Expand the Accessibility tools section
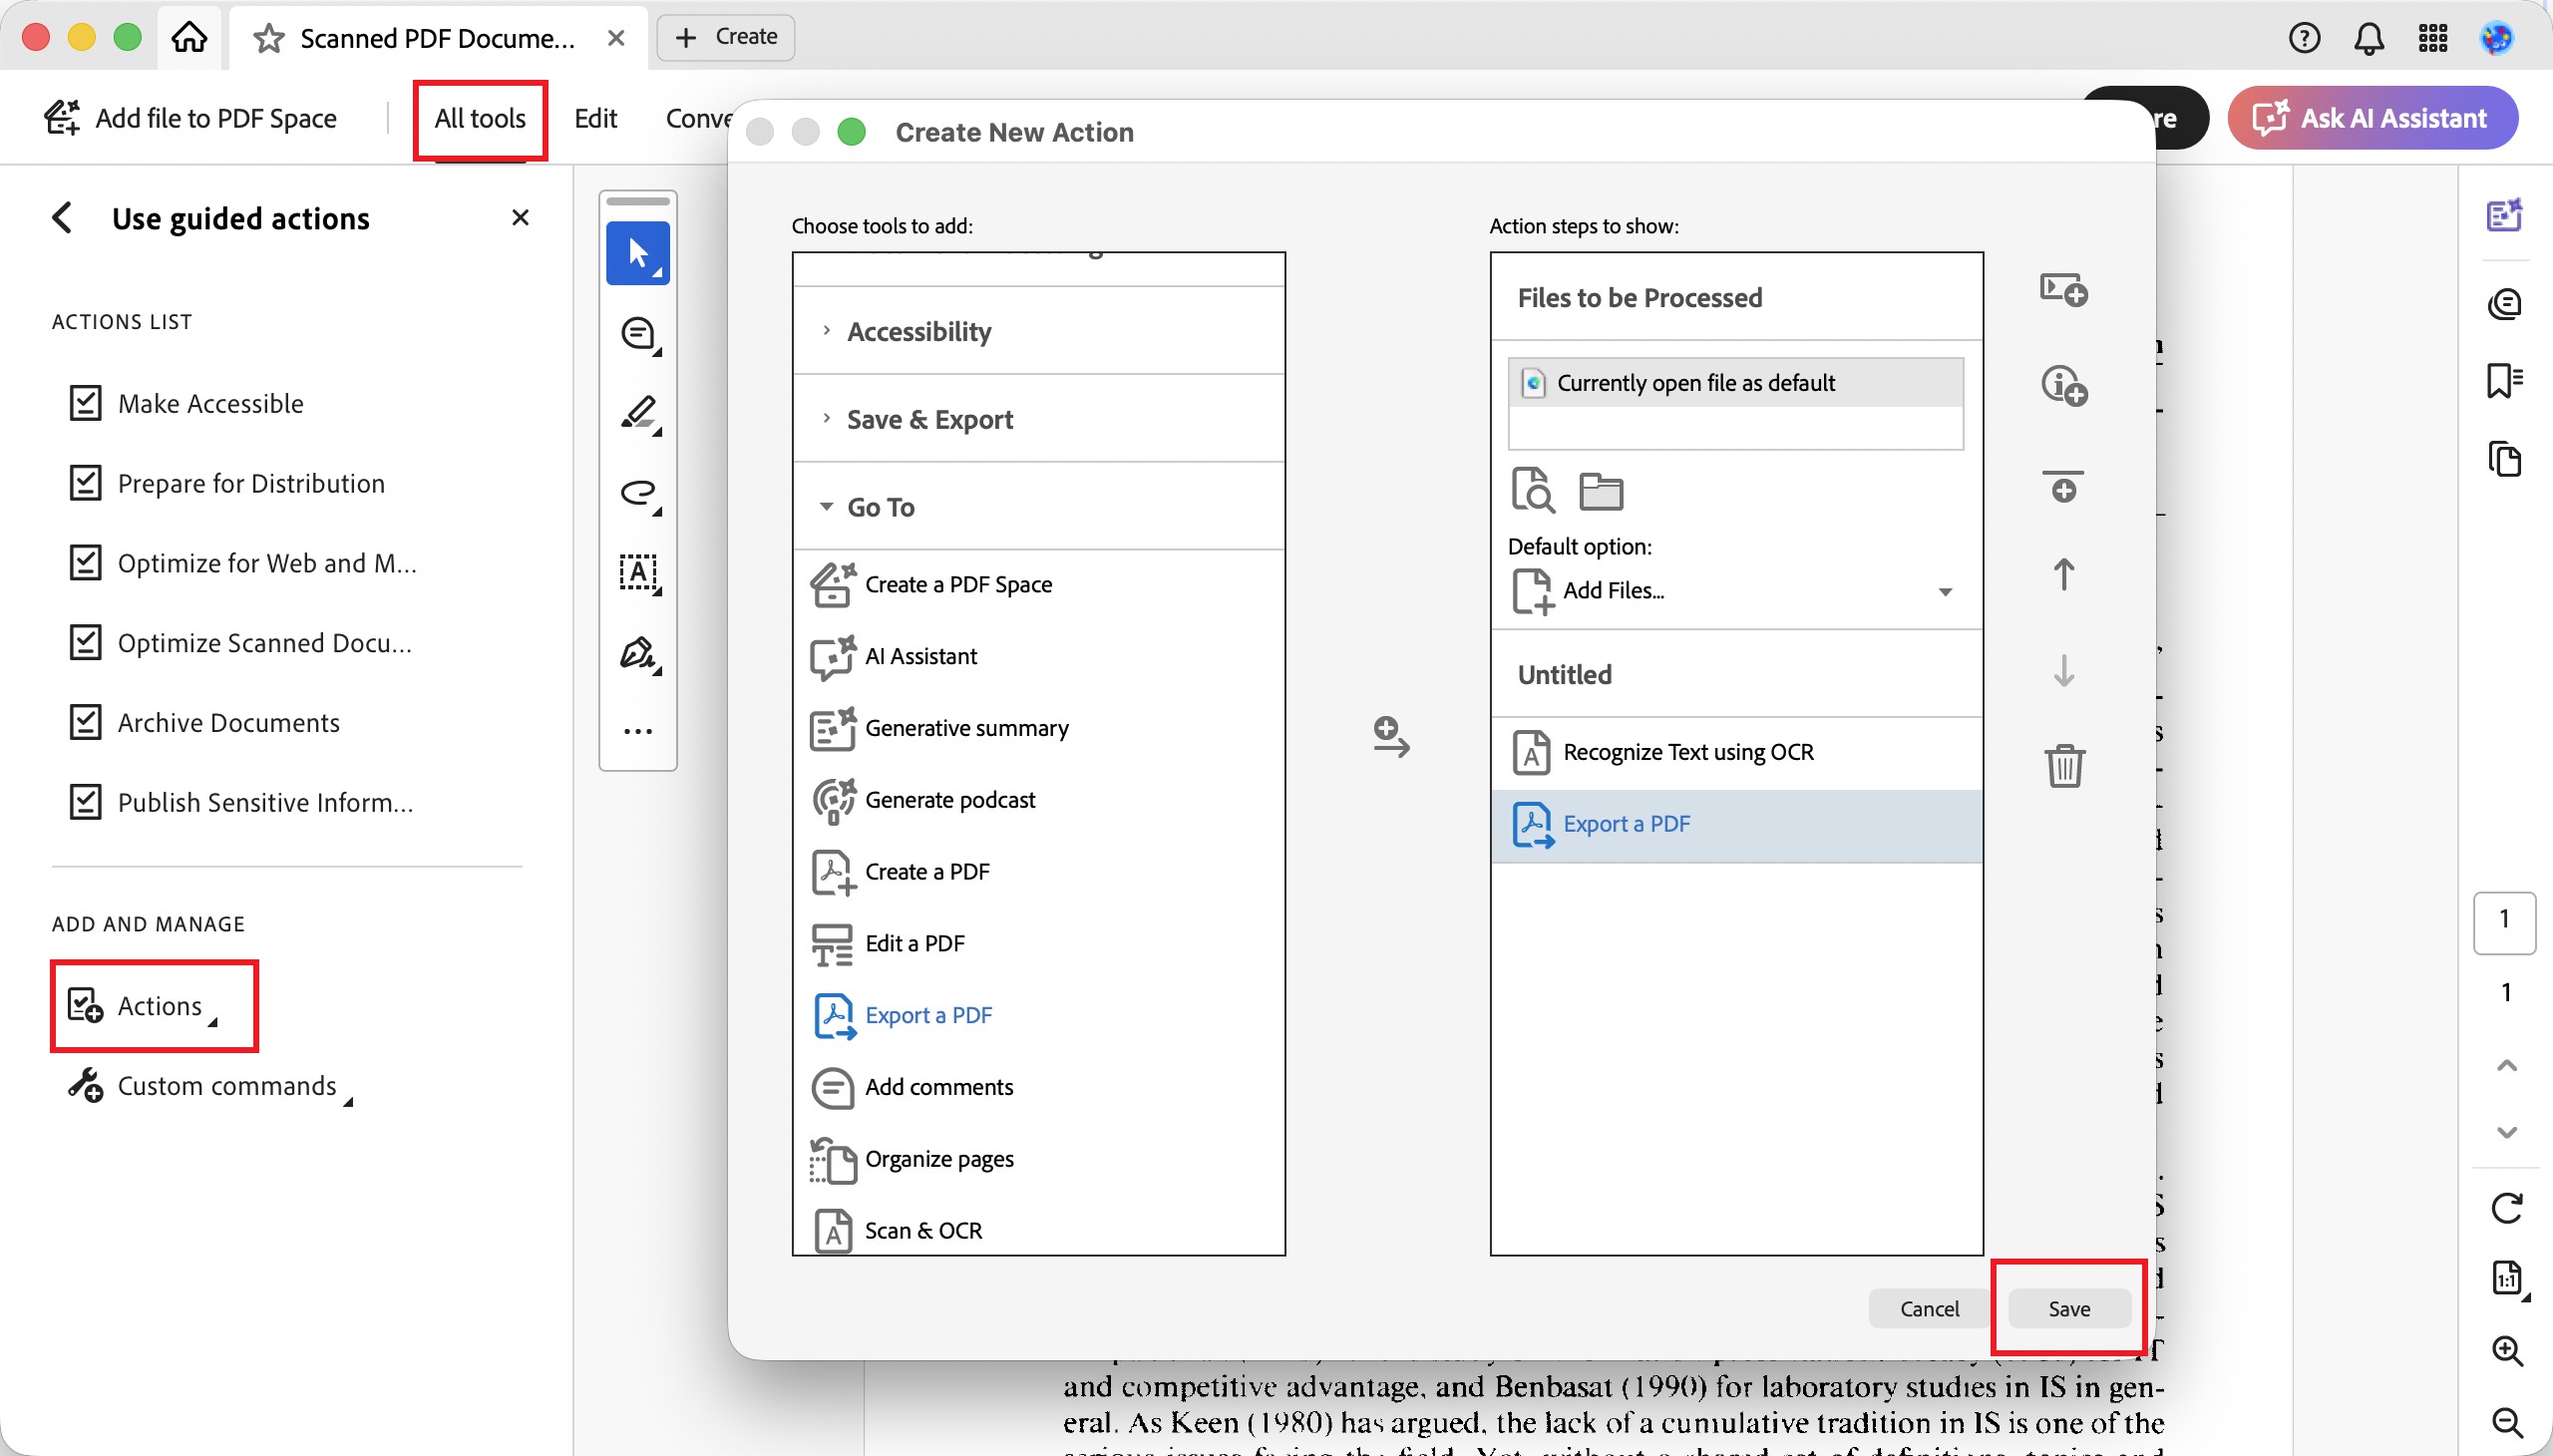The image size is (2553, 1456). (1038, 331)
